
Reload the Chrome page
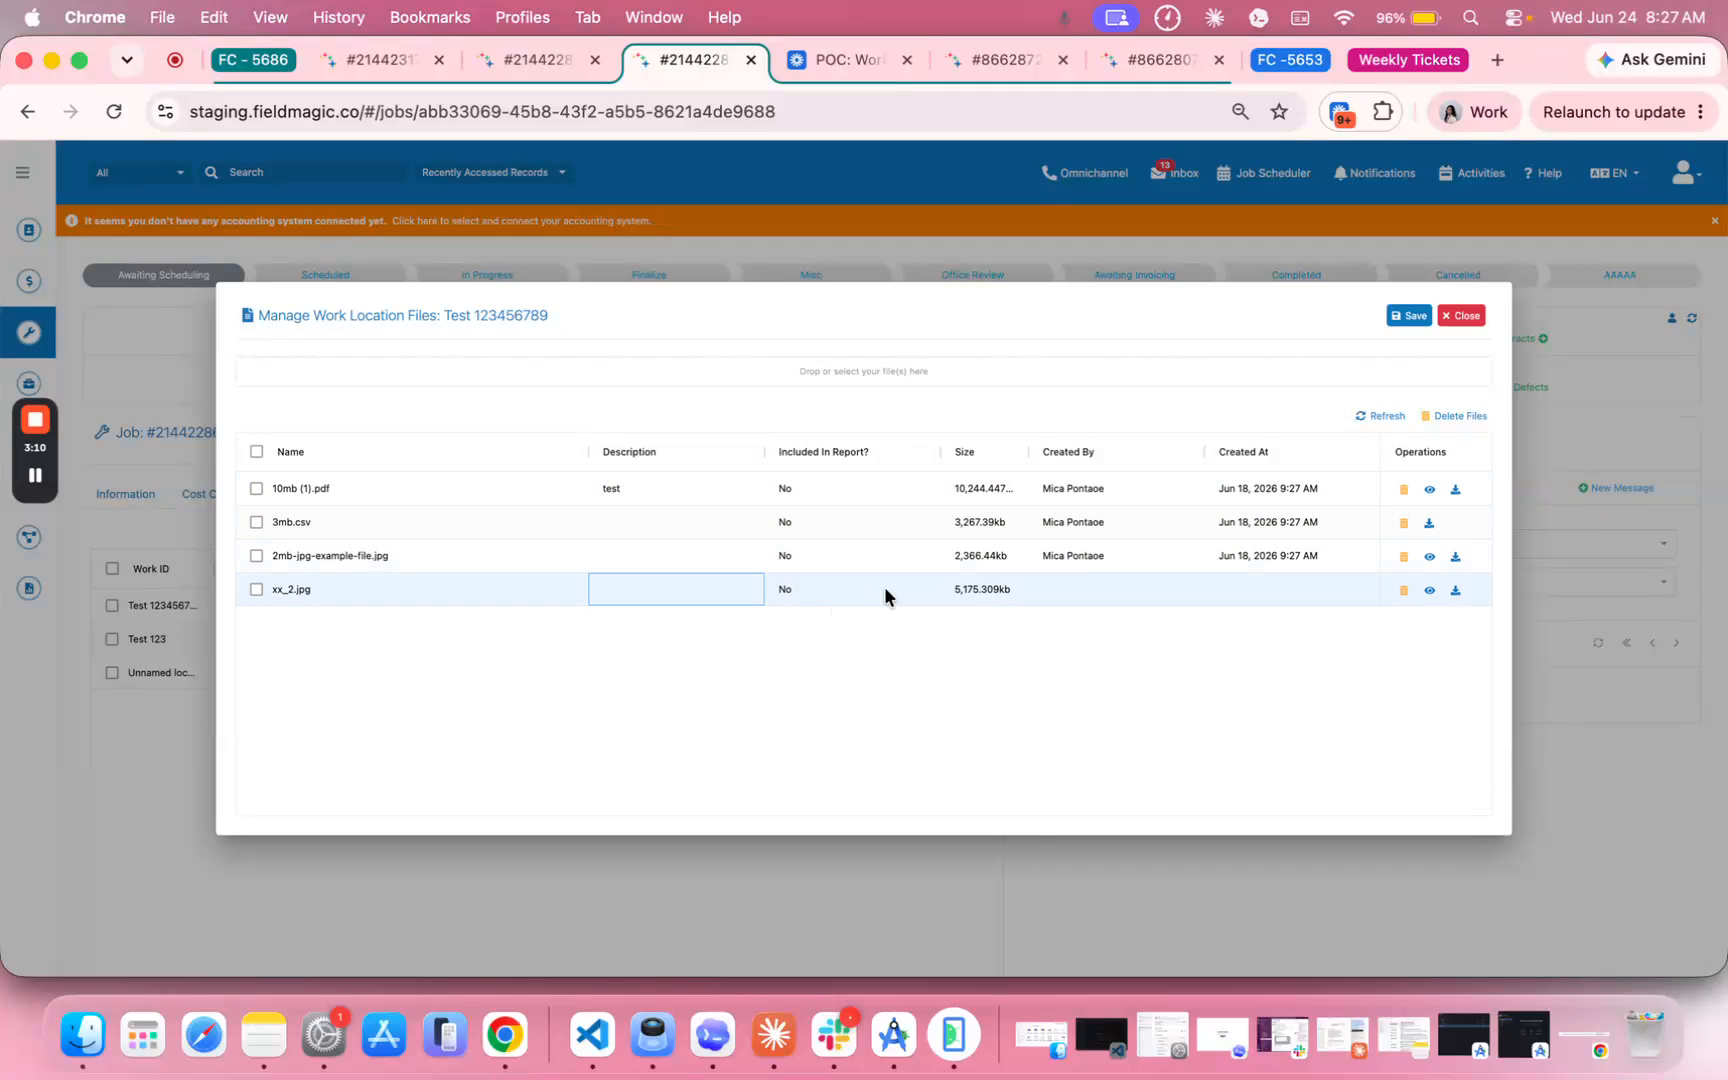(x=114, y=112)
